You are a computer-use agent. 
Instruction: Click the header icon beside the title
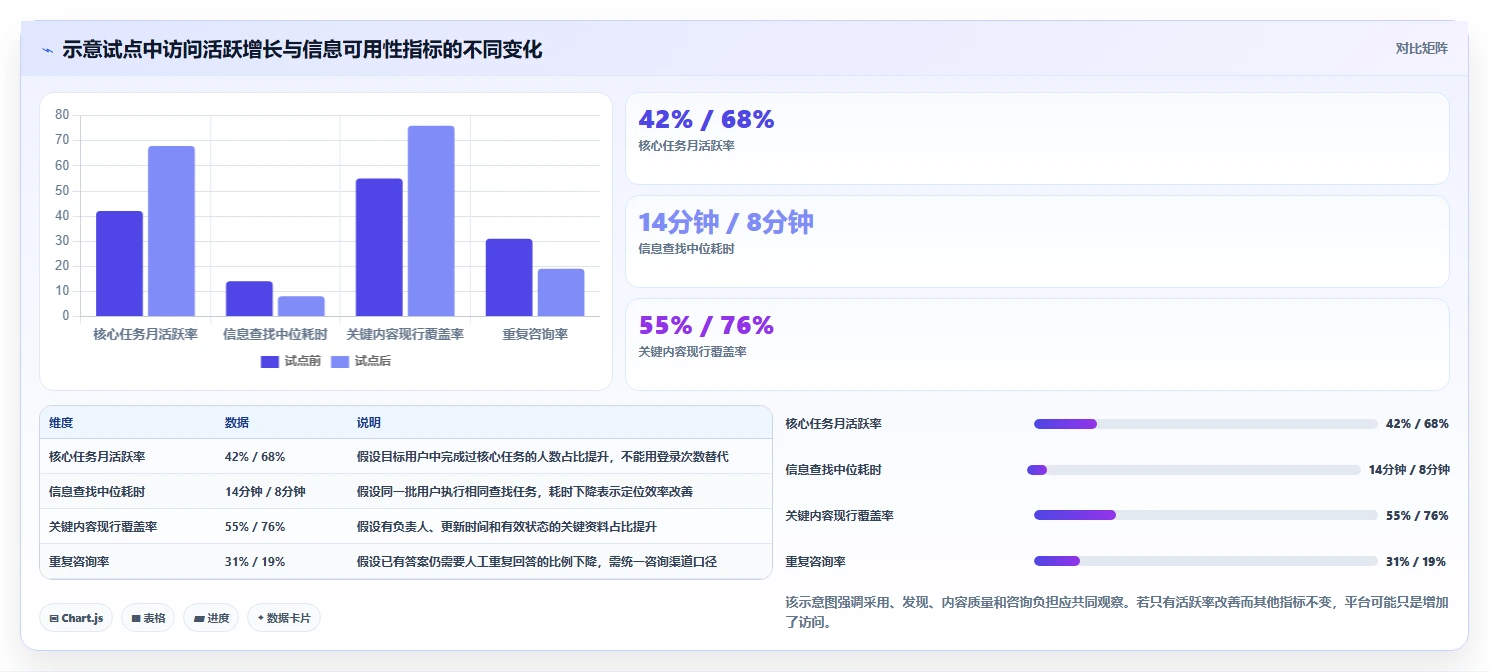tap(47, 49)
